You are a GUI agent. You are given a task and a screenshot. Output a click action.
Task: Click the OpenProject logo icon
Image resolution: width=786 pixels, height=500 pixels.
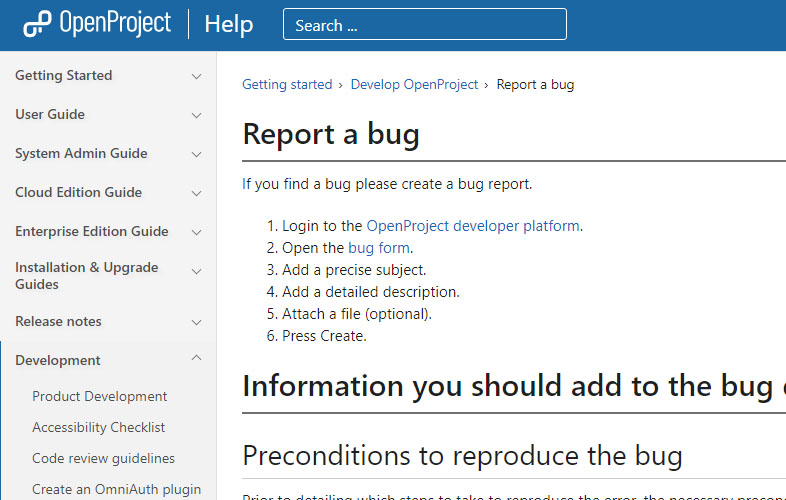pos(36,24)
